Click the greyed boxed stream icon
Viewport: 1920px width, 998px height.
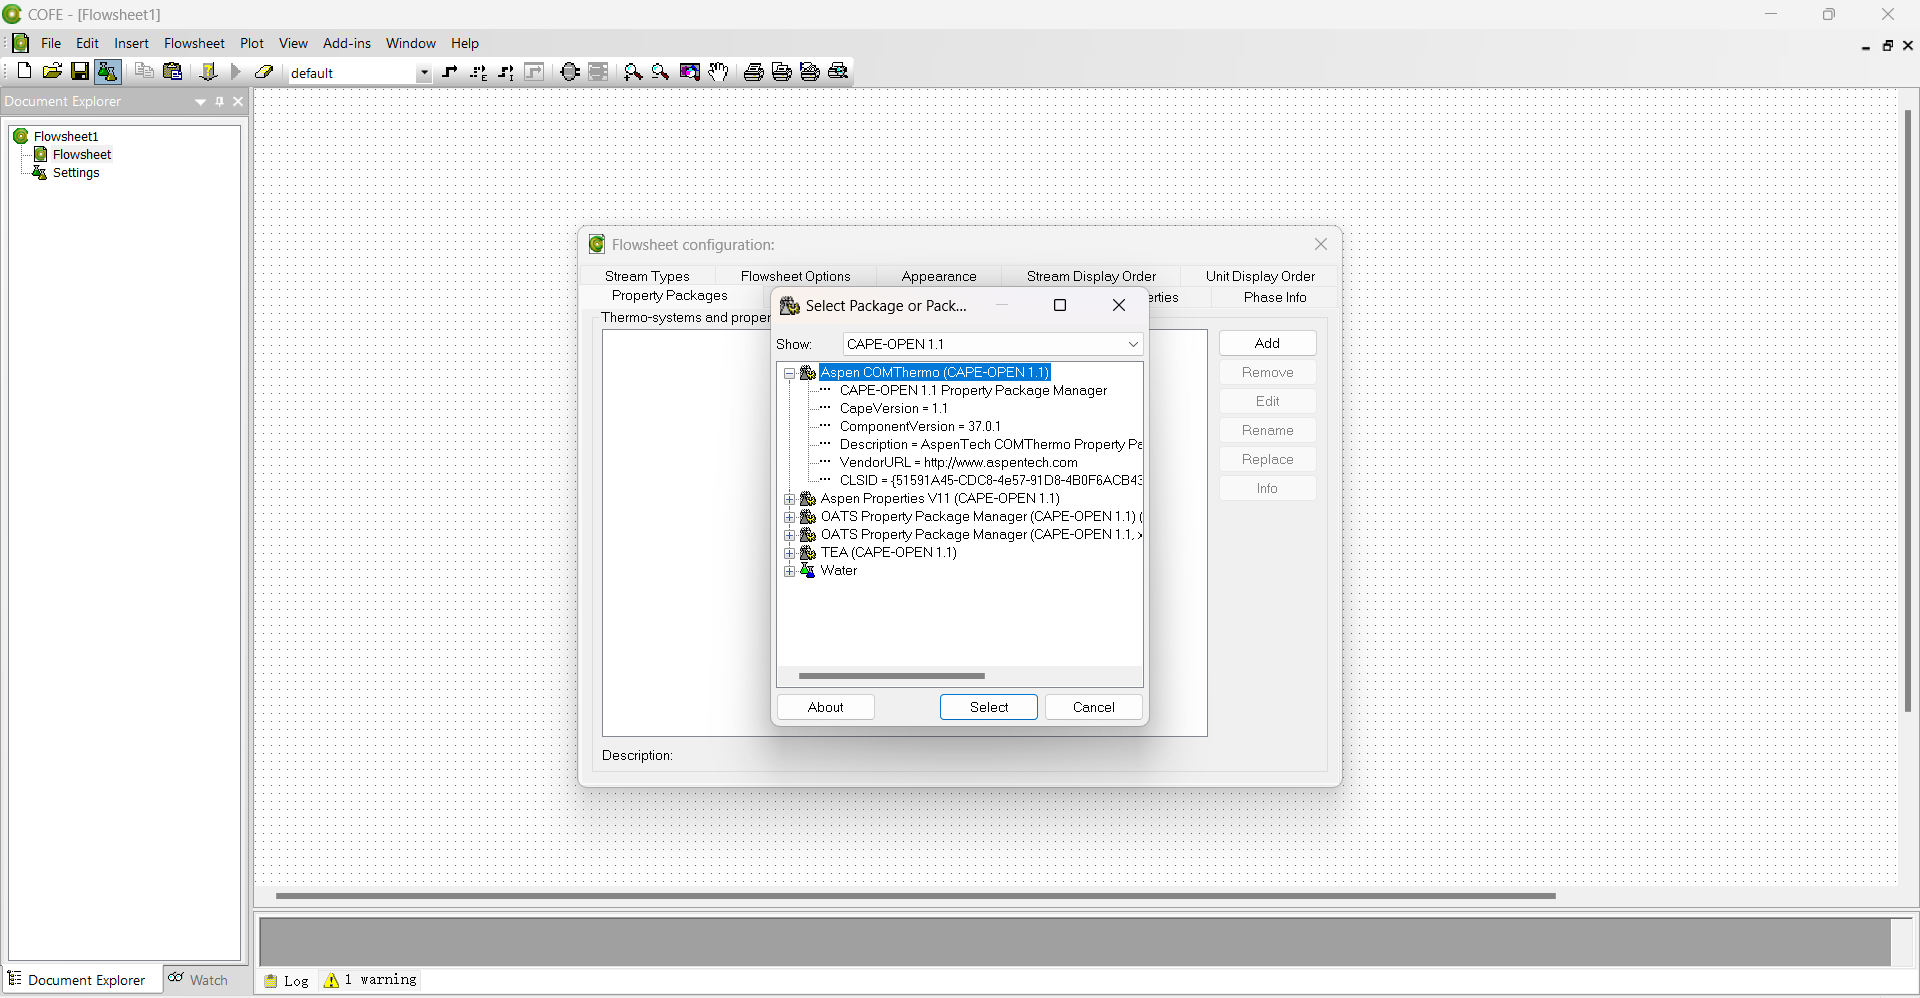coord(534,72)
